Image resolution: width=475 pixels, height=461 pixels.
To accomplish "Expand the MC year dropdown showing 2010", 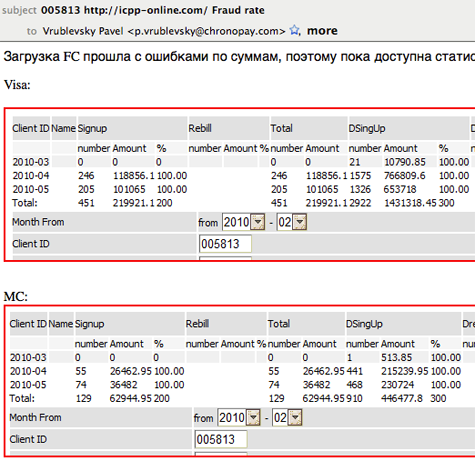I will (x=254, y=417).
